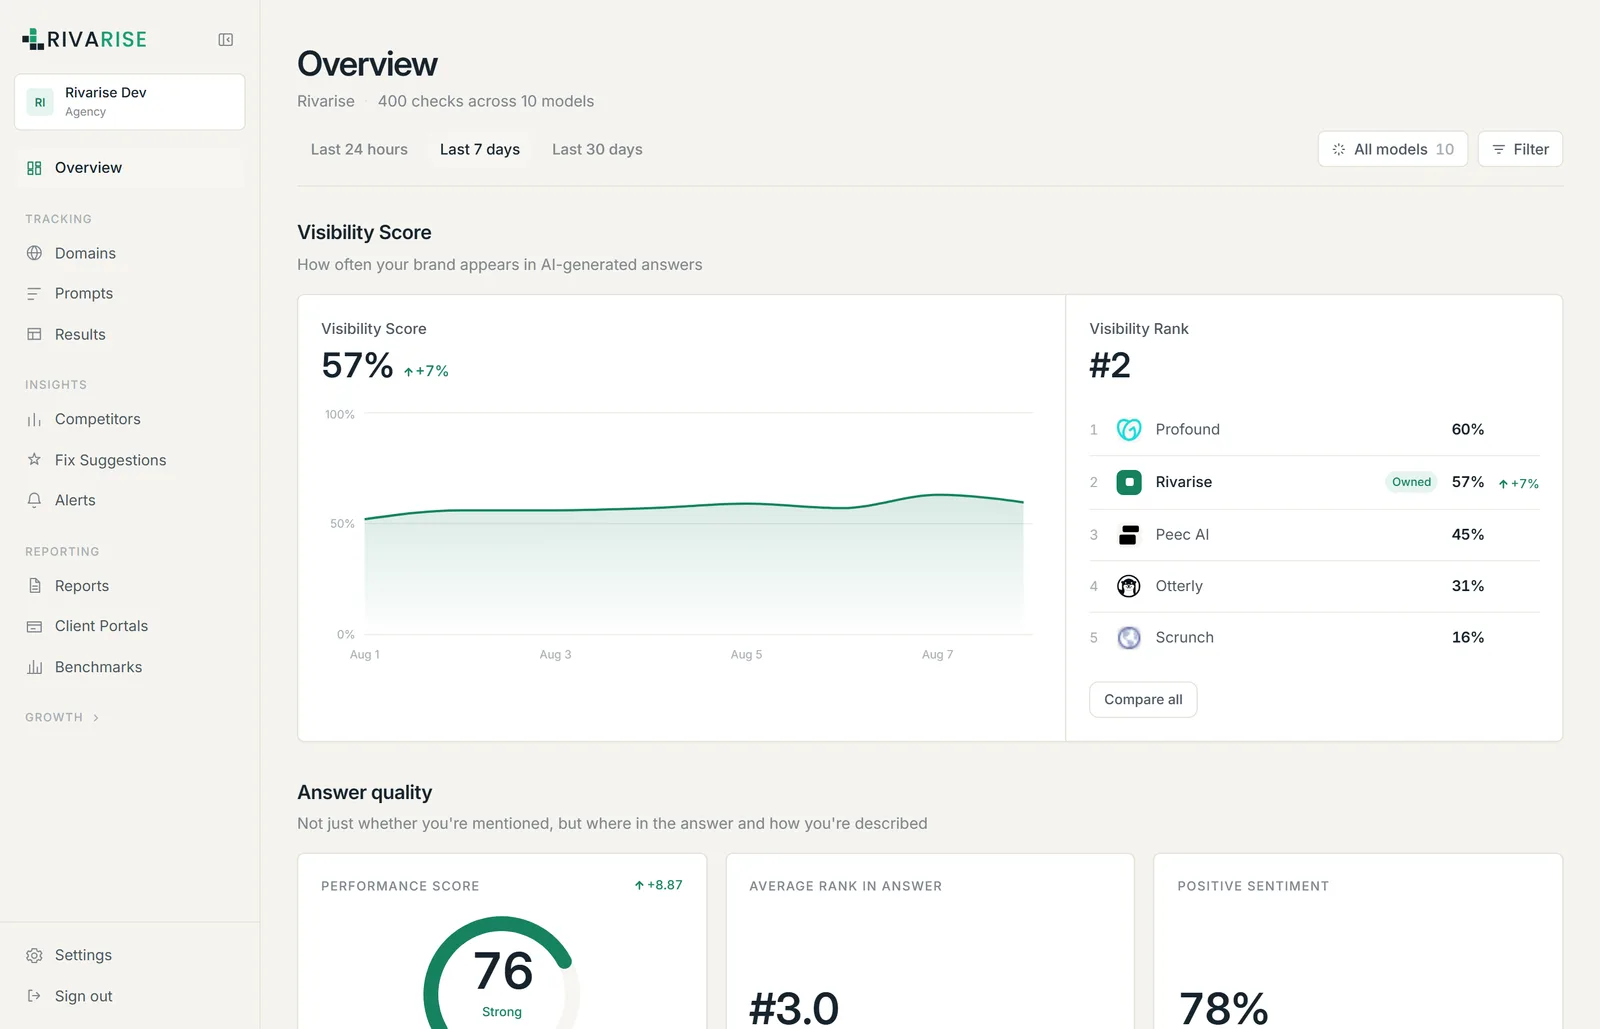The image size is (1600, 1029).
Task: Click the Peec AI competitor name
Action: (1182, 535)
